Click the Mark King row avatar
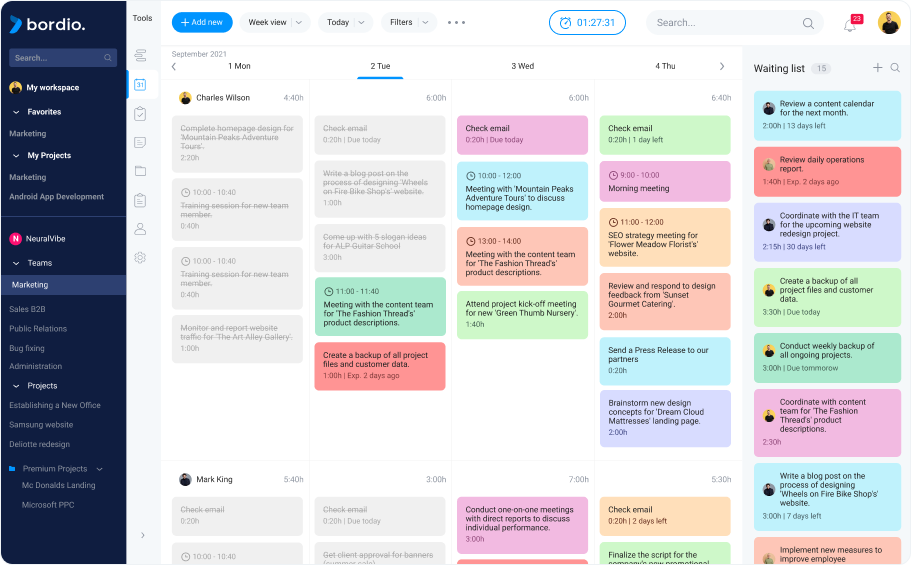The width and height of the screenshot is (911, 565). 185,480
